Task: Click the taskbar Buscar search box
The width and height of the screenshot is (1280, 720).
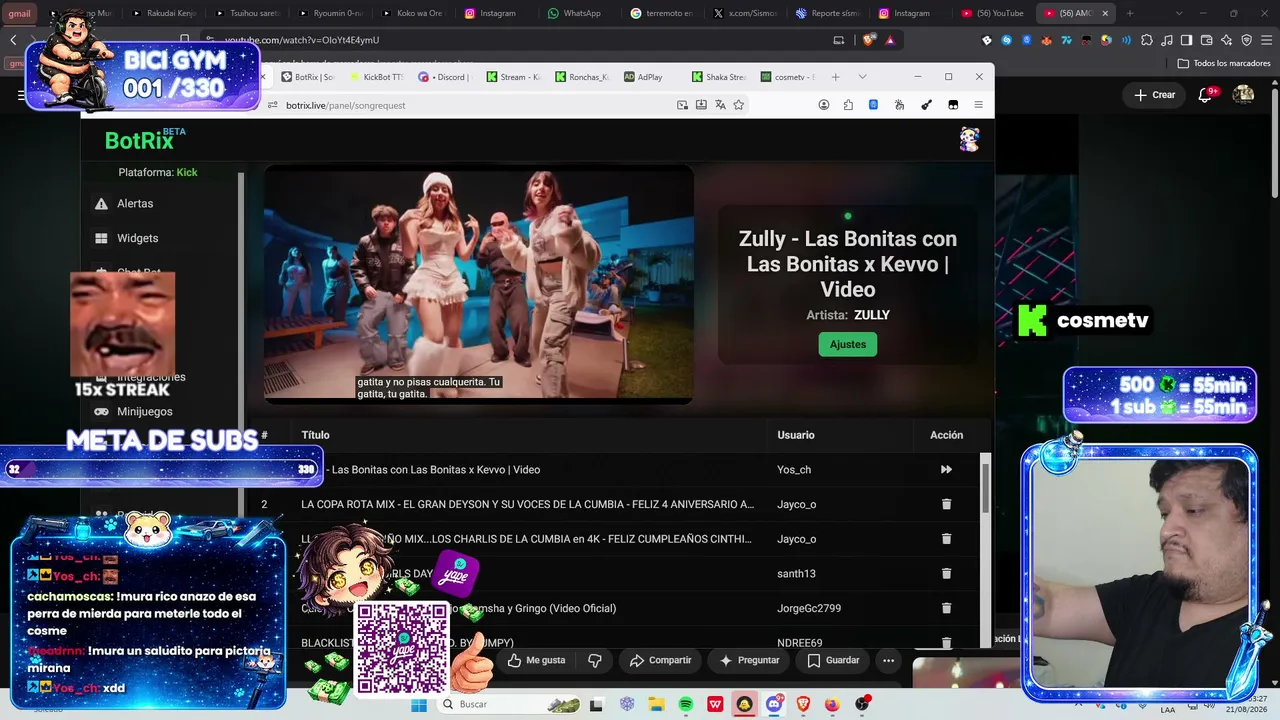Action: (x=510, y=704)
